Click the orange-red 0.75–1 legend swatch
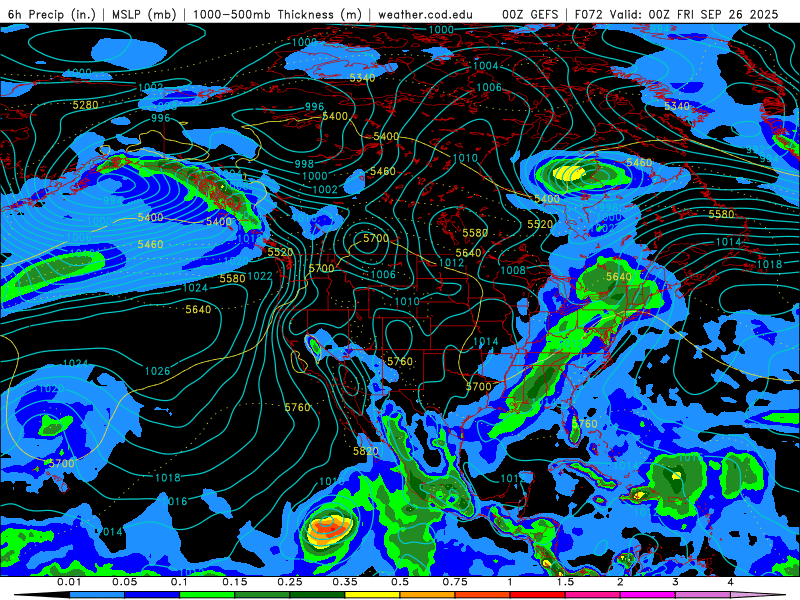This screenshot has width=800, height=600. point(483,595)
